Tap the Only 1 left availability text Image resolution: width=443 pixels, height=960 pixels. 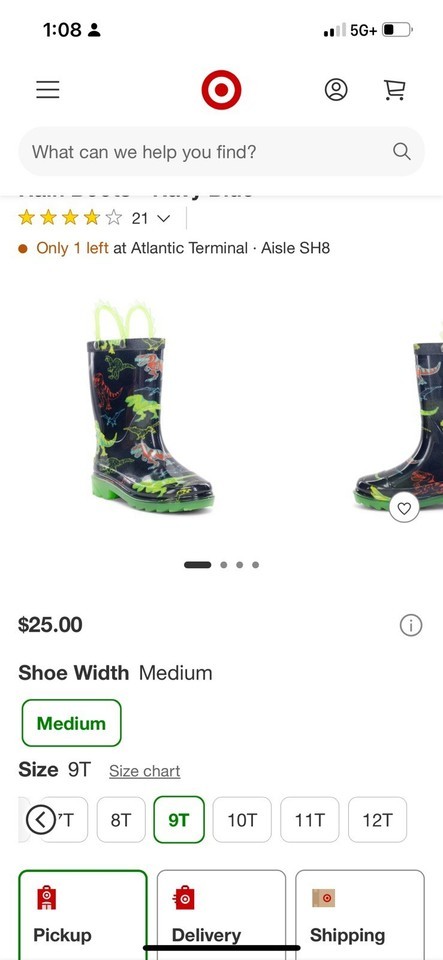pos(72,248)
